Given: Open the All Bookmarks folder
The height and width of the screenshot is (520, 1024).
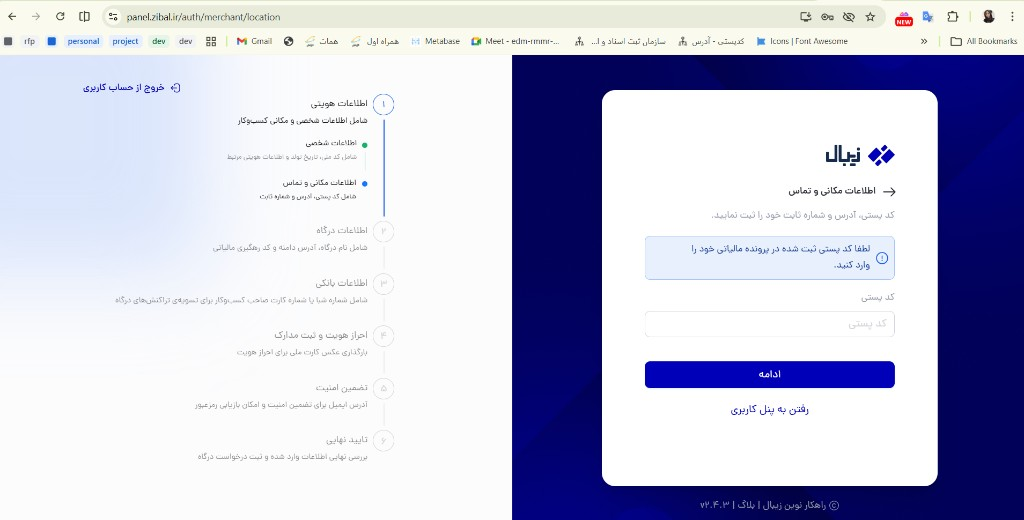Looking at the screenshot, I should [x=984, y=41].
